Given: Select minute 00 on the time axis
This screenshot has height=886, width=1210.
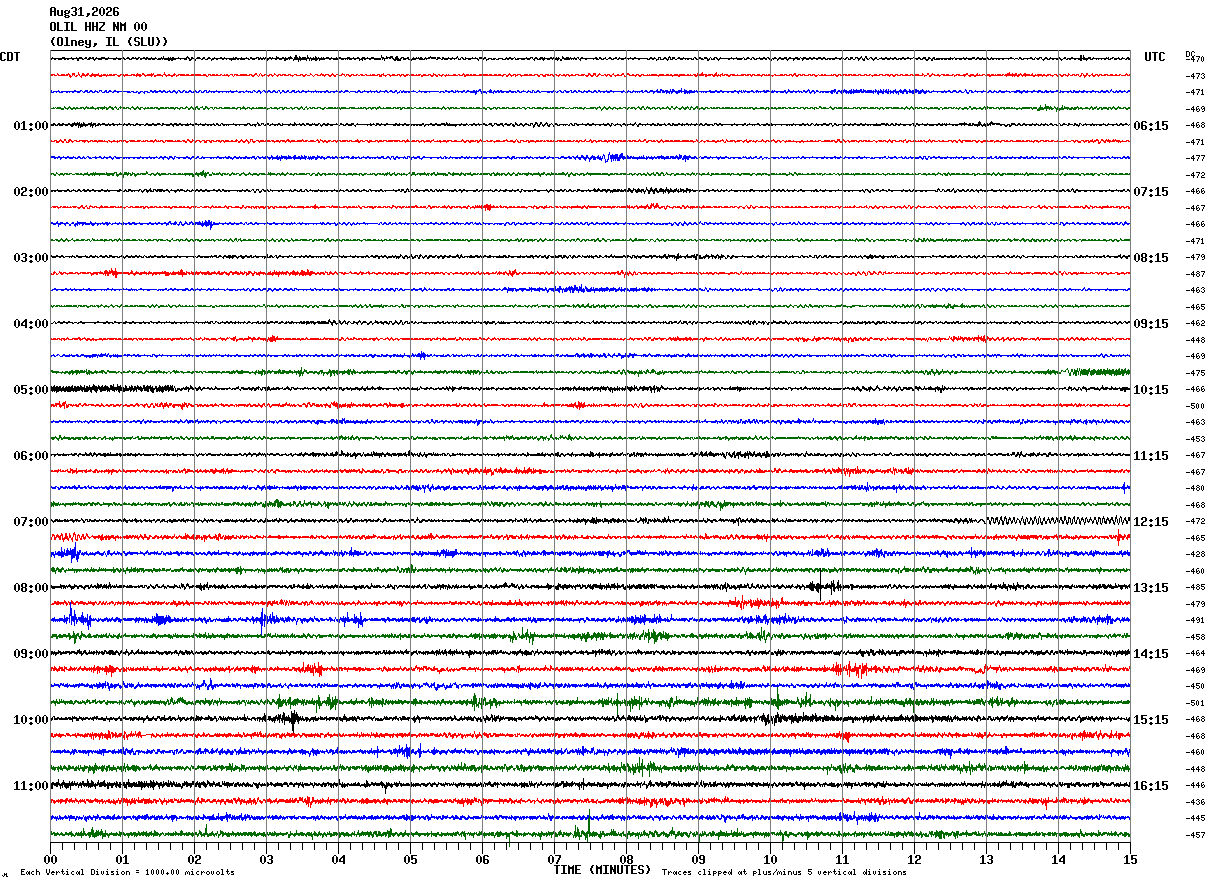Looking at the screenshot, I should point(51,859).
